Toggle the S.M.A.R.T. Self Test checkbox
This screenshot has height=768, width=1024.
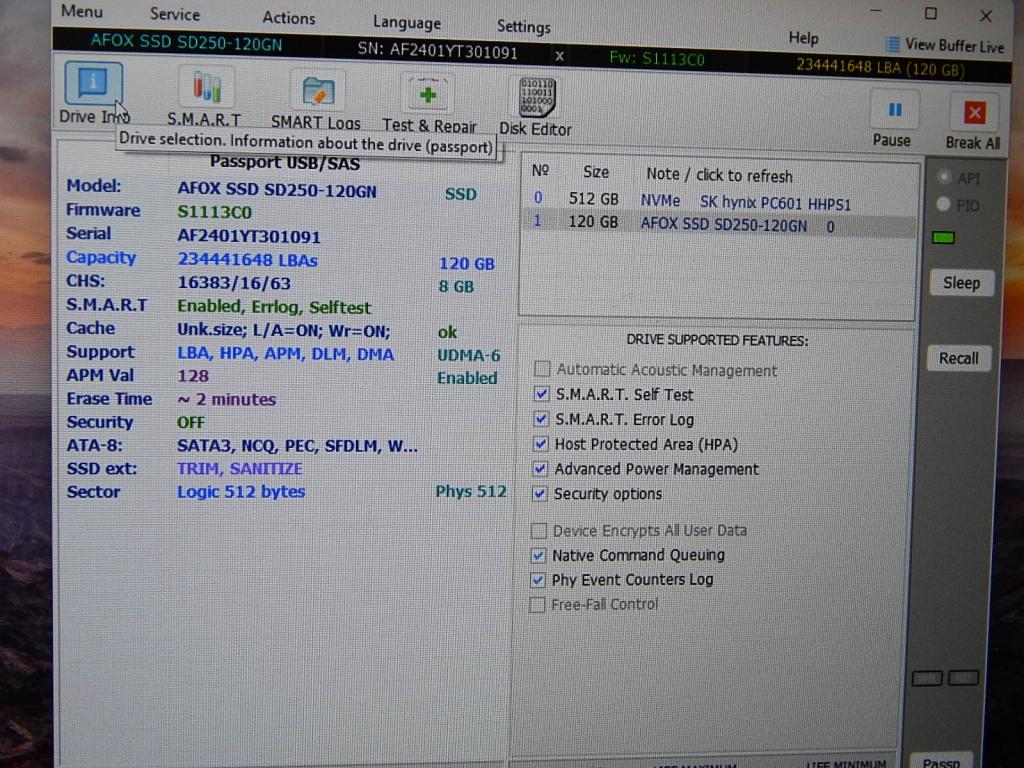[541, 394]
